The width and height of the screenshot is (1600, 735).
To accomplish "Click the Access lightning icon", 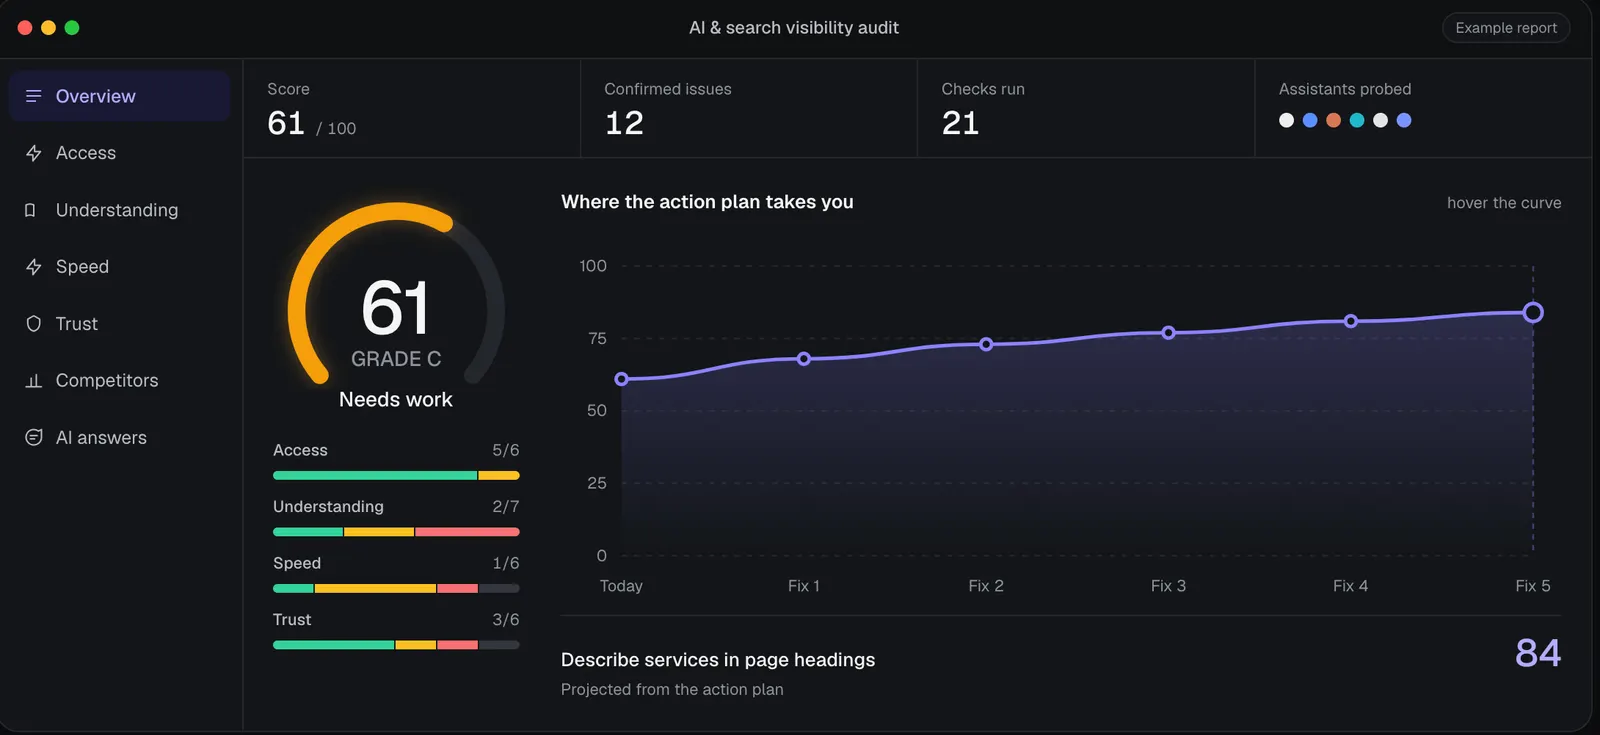I will point(34,153).
